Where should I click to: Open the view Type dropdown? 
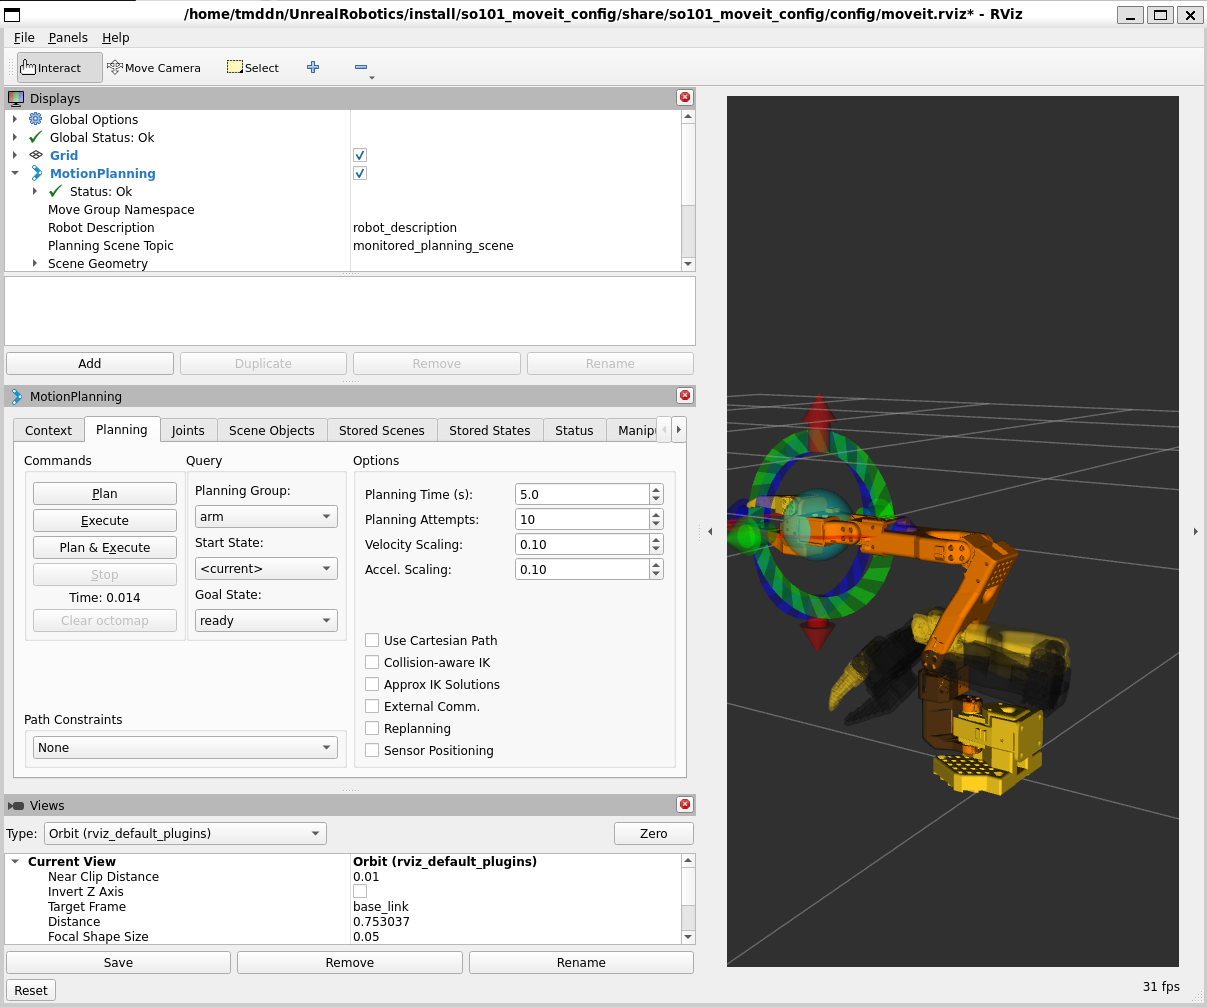coord(185,833)
